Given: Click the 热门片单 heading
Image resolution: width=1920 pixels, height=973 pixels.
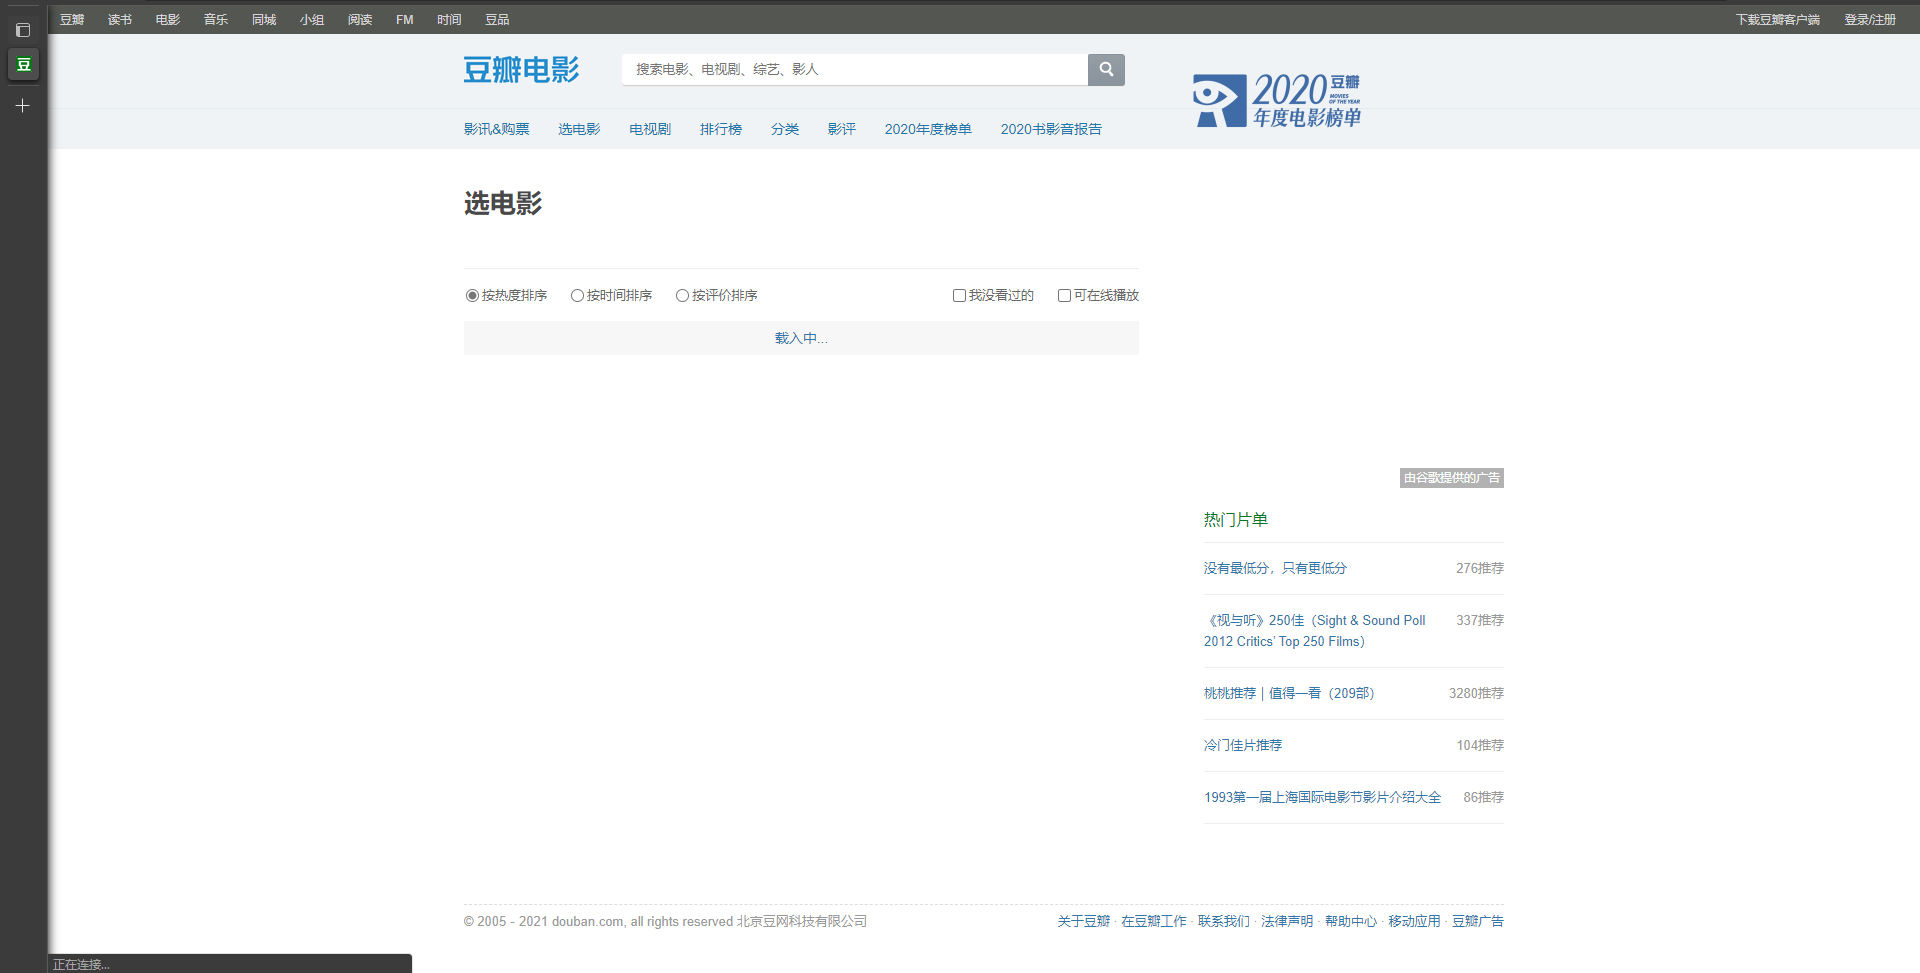Looking at the screenshot, I should pyautogui.click(x=1236, y=519).
